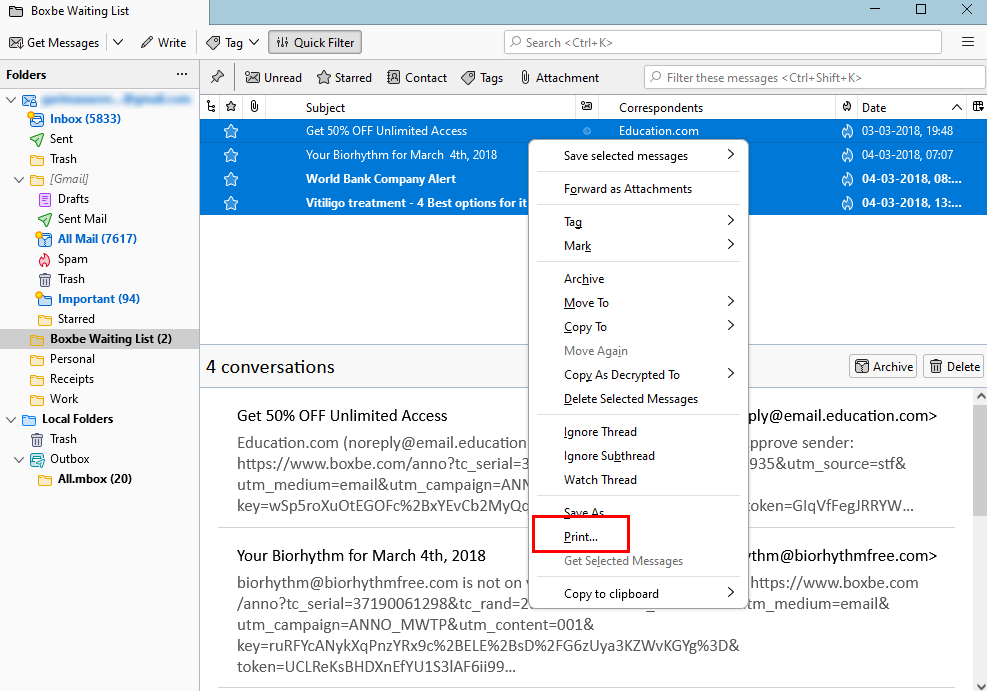Focus the global Search box
Screen dimensions: 987x691
[723, 42]
